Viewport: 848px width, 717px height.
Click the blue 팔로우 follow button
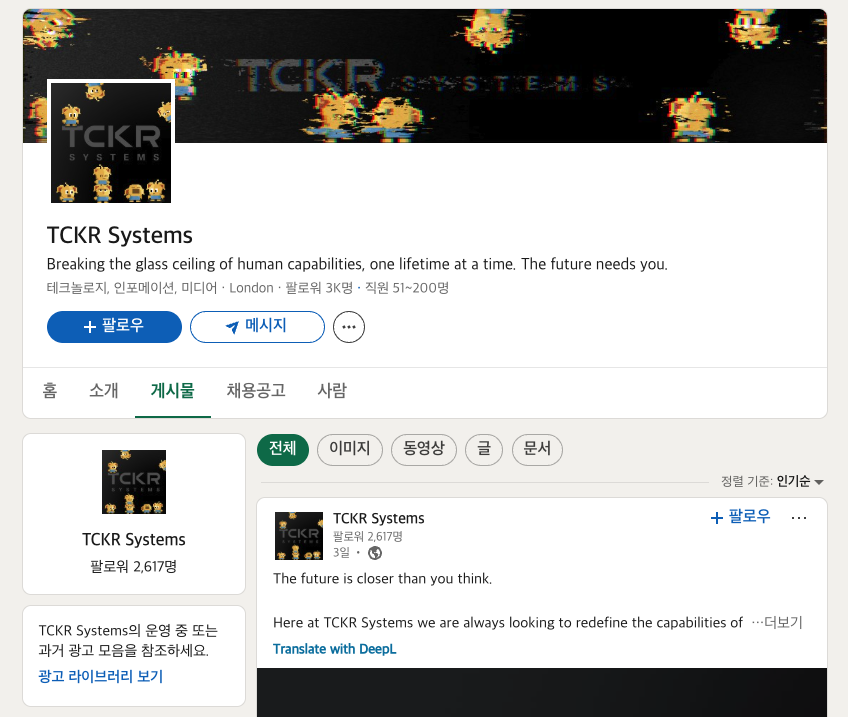tap(114, 327)
